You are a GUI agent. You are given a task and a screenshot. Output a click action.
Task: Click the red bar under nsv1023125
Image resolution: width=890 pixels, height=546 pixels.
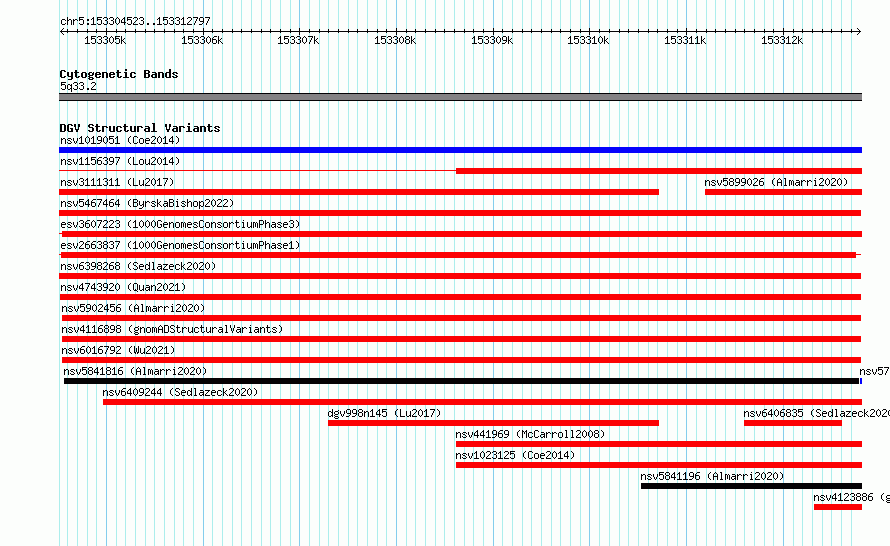659,465
